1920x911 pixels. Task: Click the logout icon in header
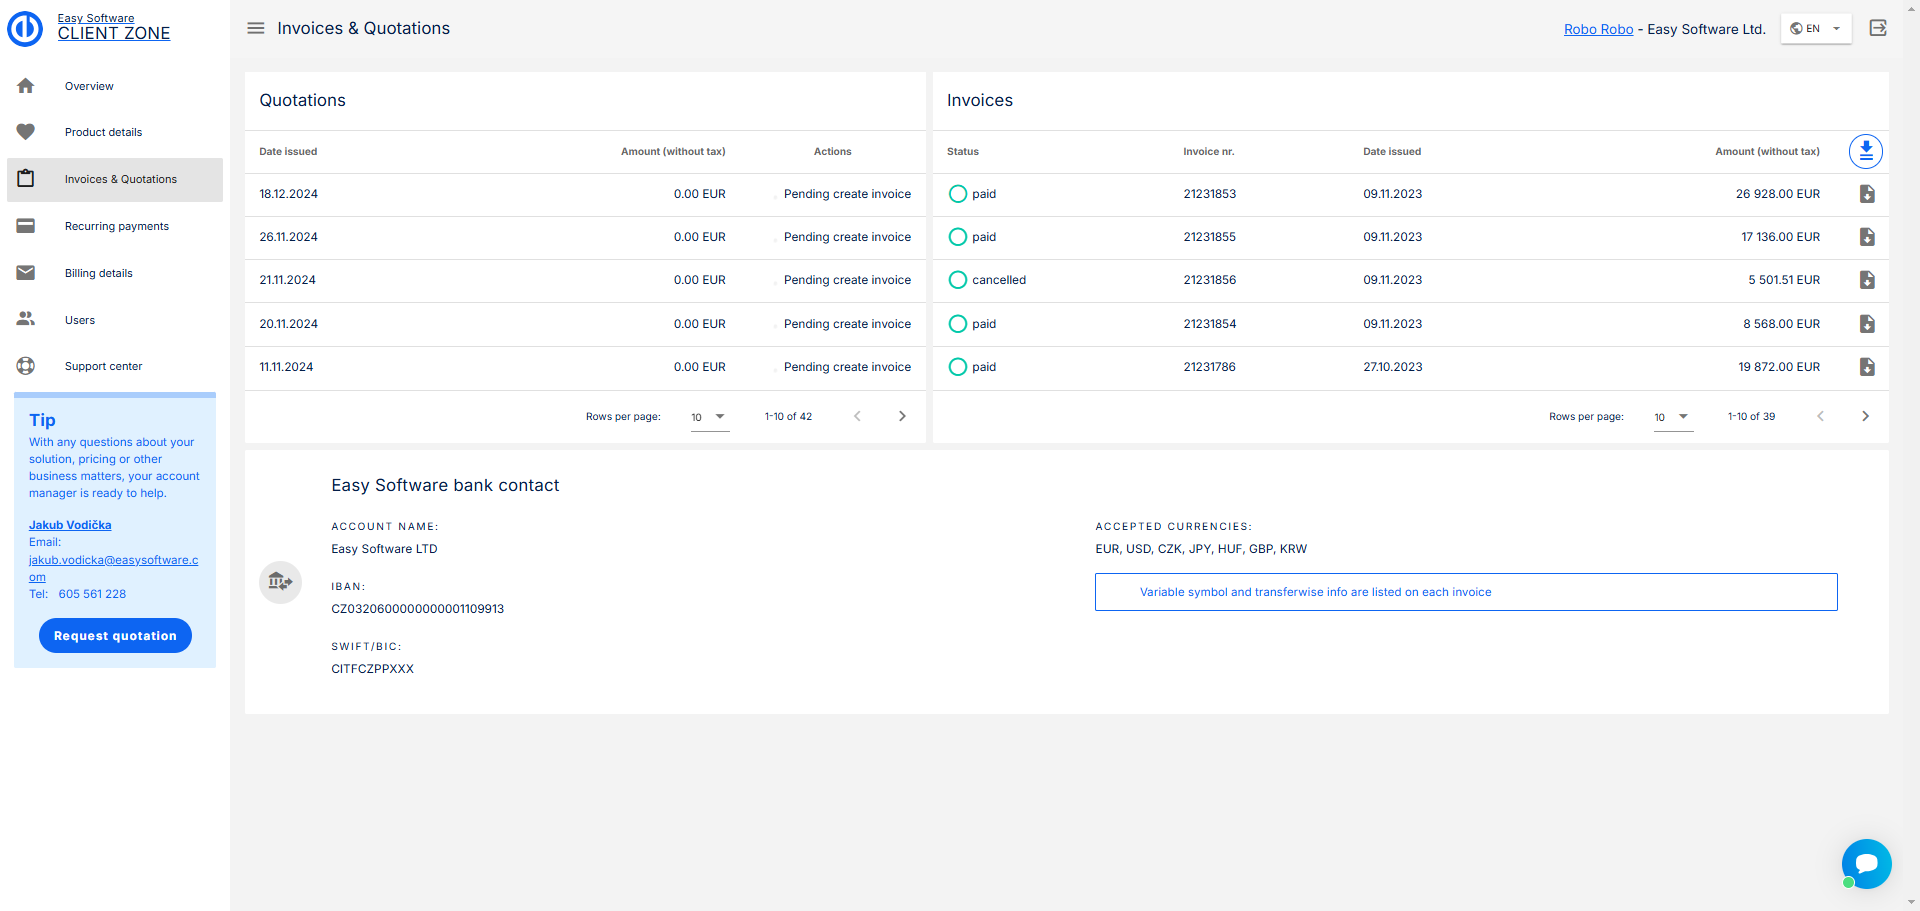pos(1878,28)
